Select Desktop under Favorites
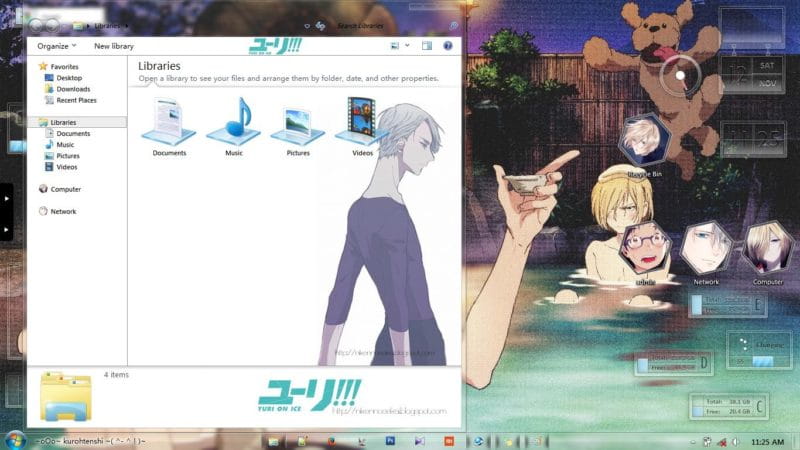Screen dimensions: 800x450 pyautogui.click(x=69, y=78)
